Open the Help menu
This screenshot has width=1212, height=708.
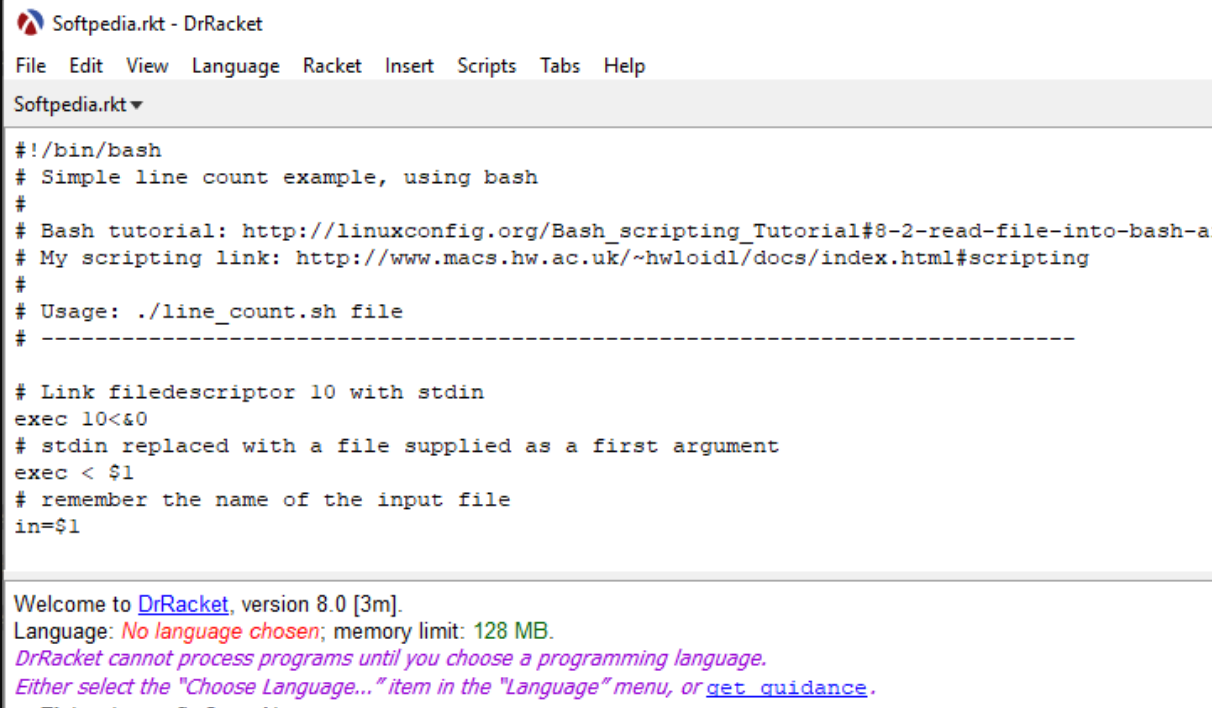coord(624,66)
